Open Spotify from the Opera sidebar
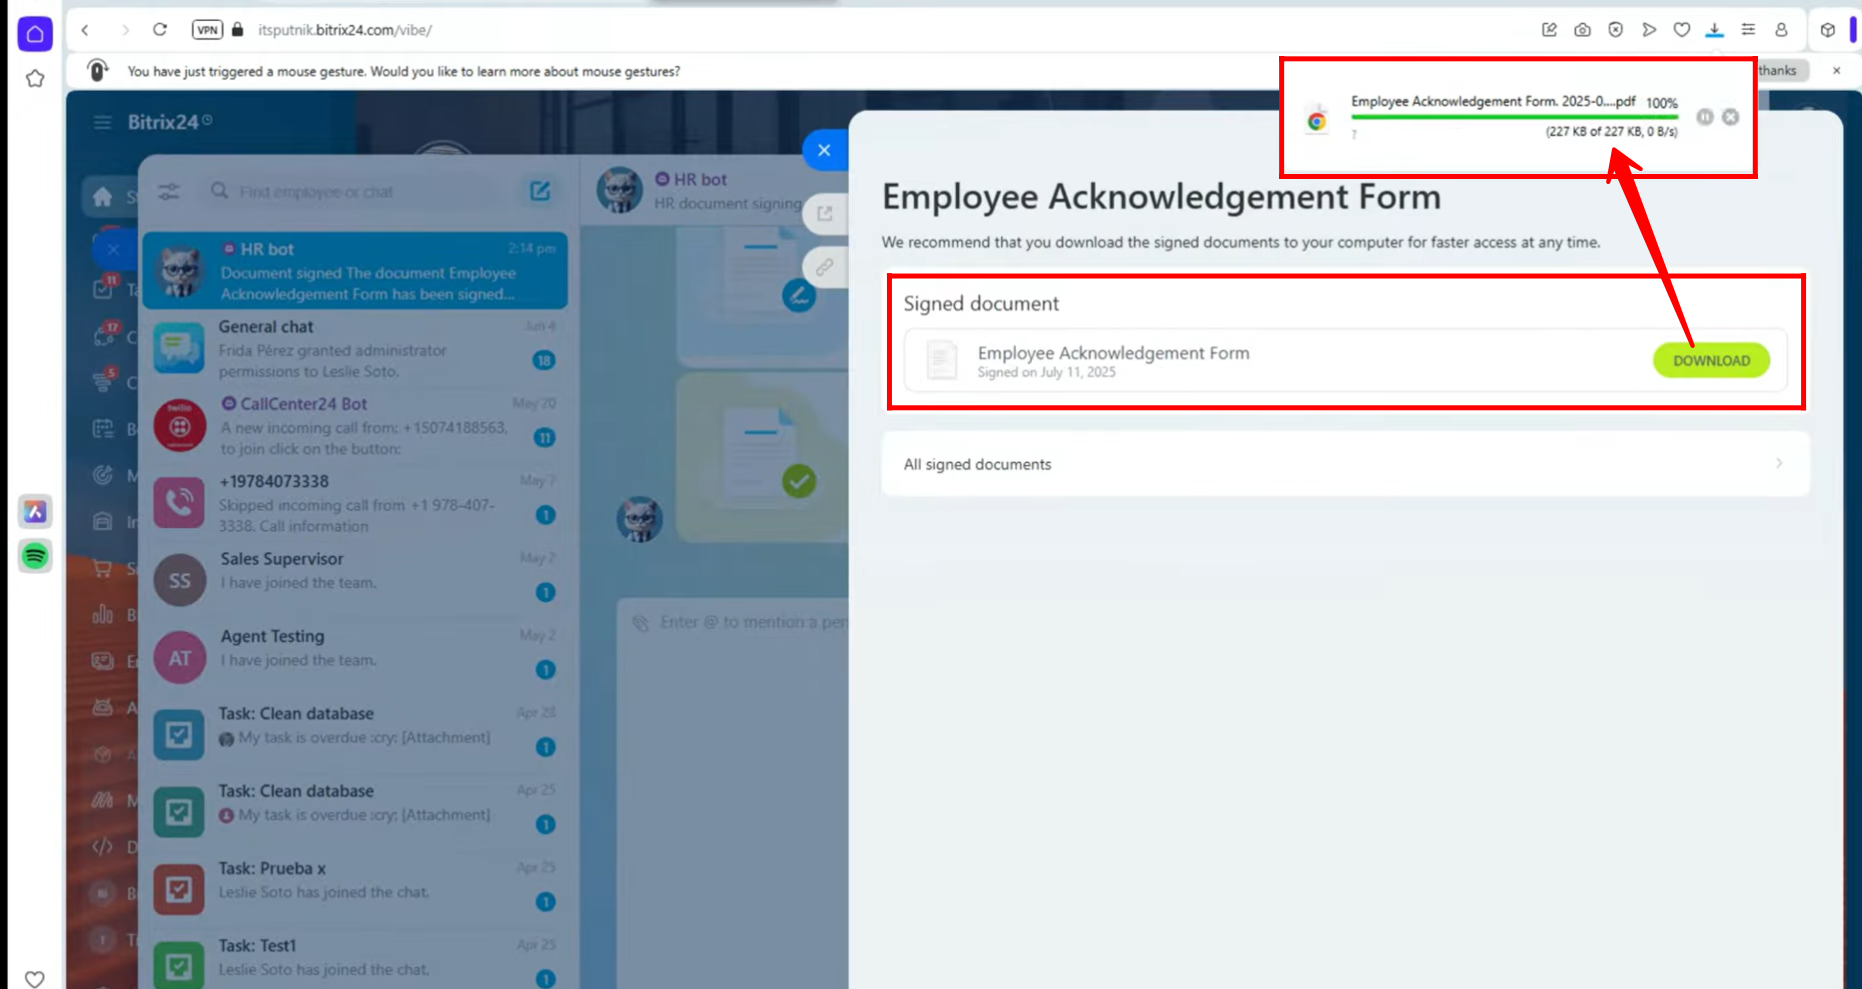1862x989 pixels. [x=35, y=555]
